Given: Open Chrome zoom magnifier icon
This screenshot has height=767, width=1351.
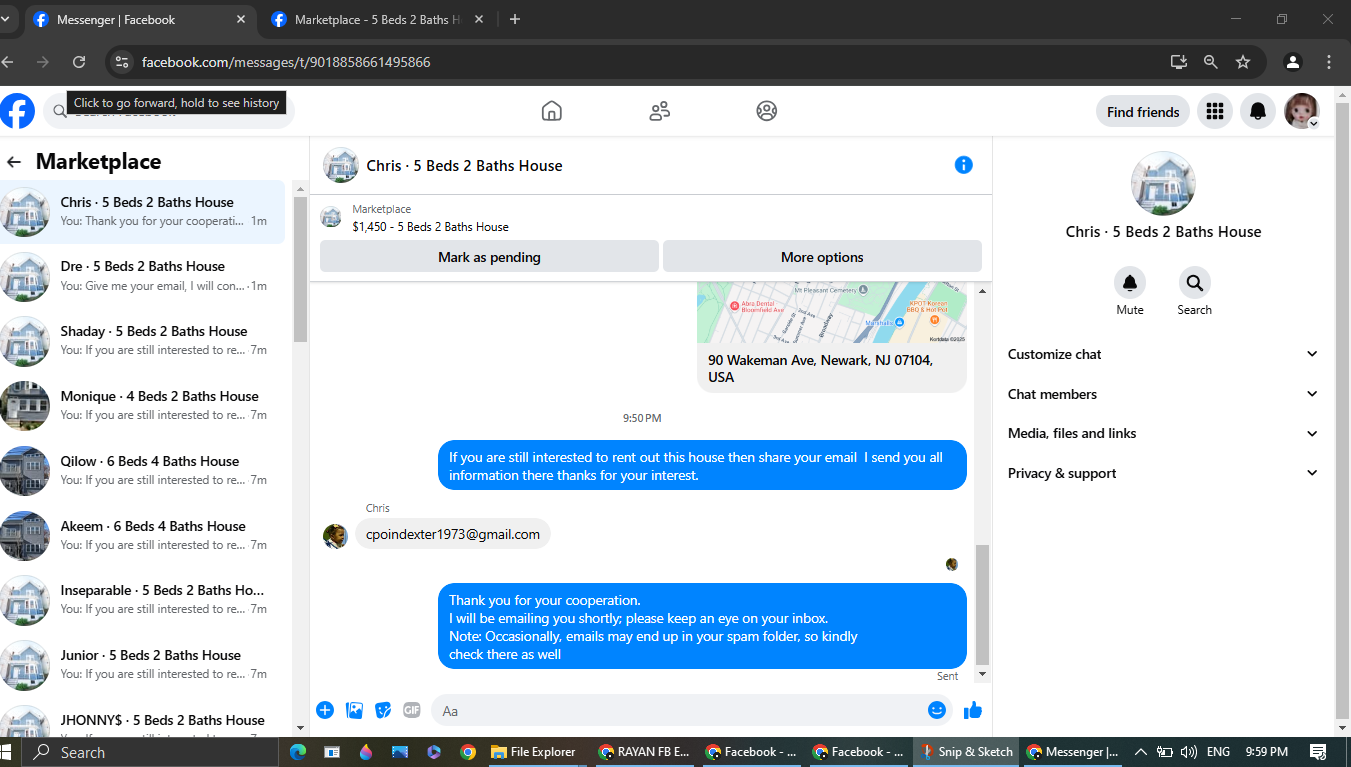Looking at the screenshot, I should pos(1211,62).
